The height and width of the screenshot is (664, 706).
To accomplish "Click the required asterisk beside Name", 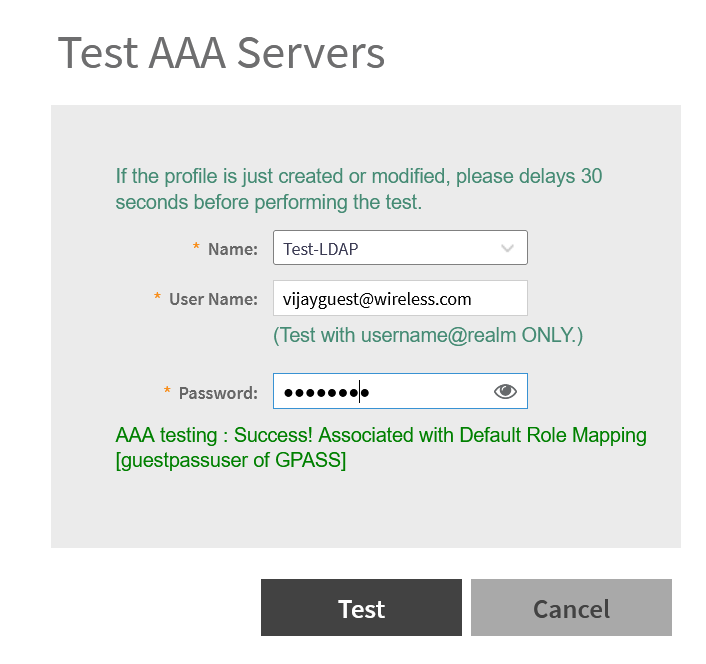I will tap(196, 248).
